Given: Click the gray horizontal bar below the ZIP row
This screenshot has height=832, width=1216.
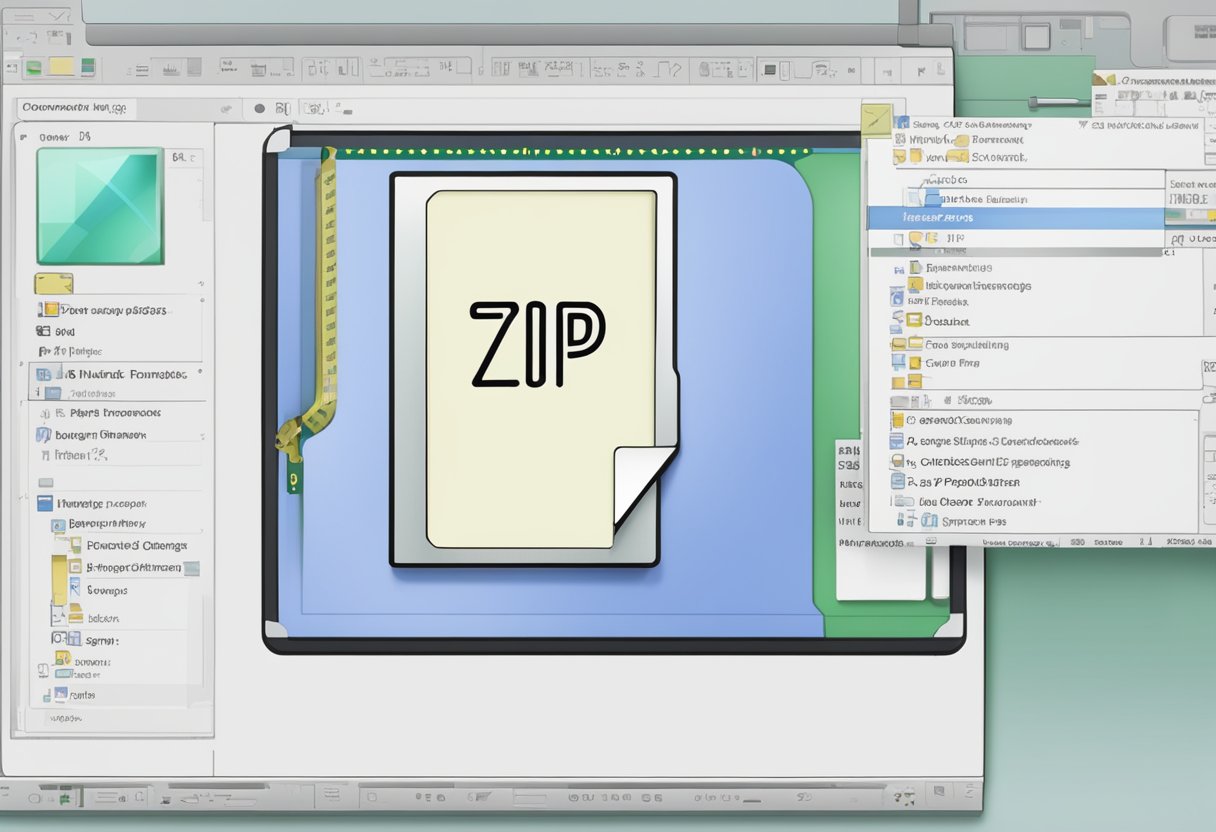Looking at the screenshot, I should tap(1015, 252).
